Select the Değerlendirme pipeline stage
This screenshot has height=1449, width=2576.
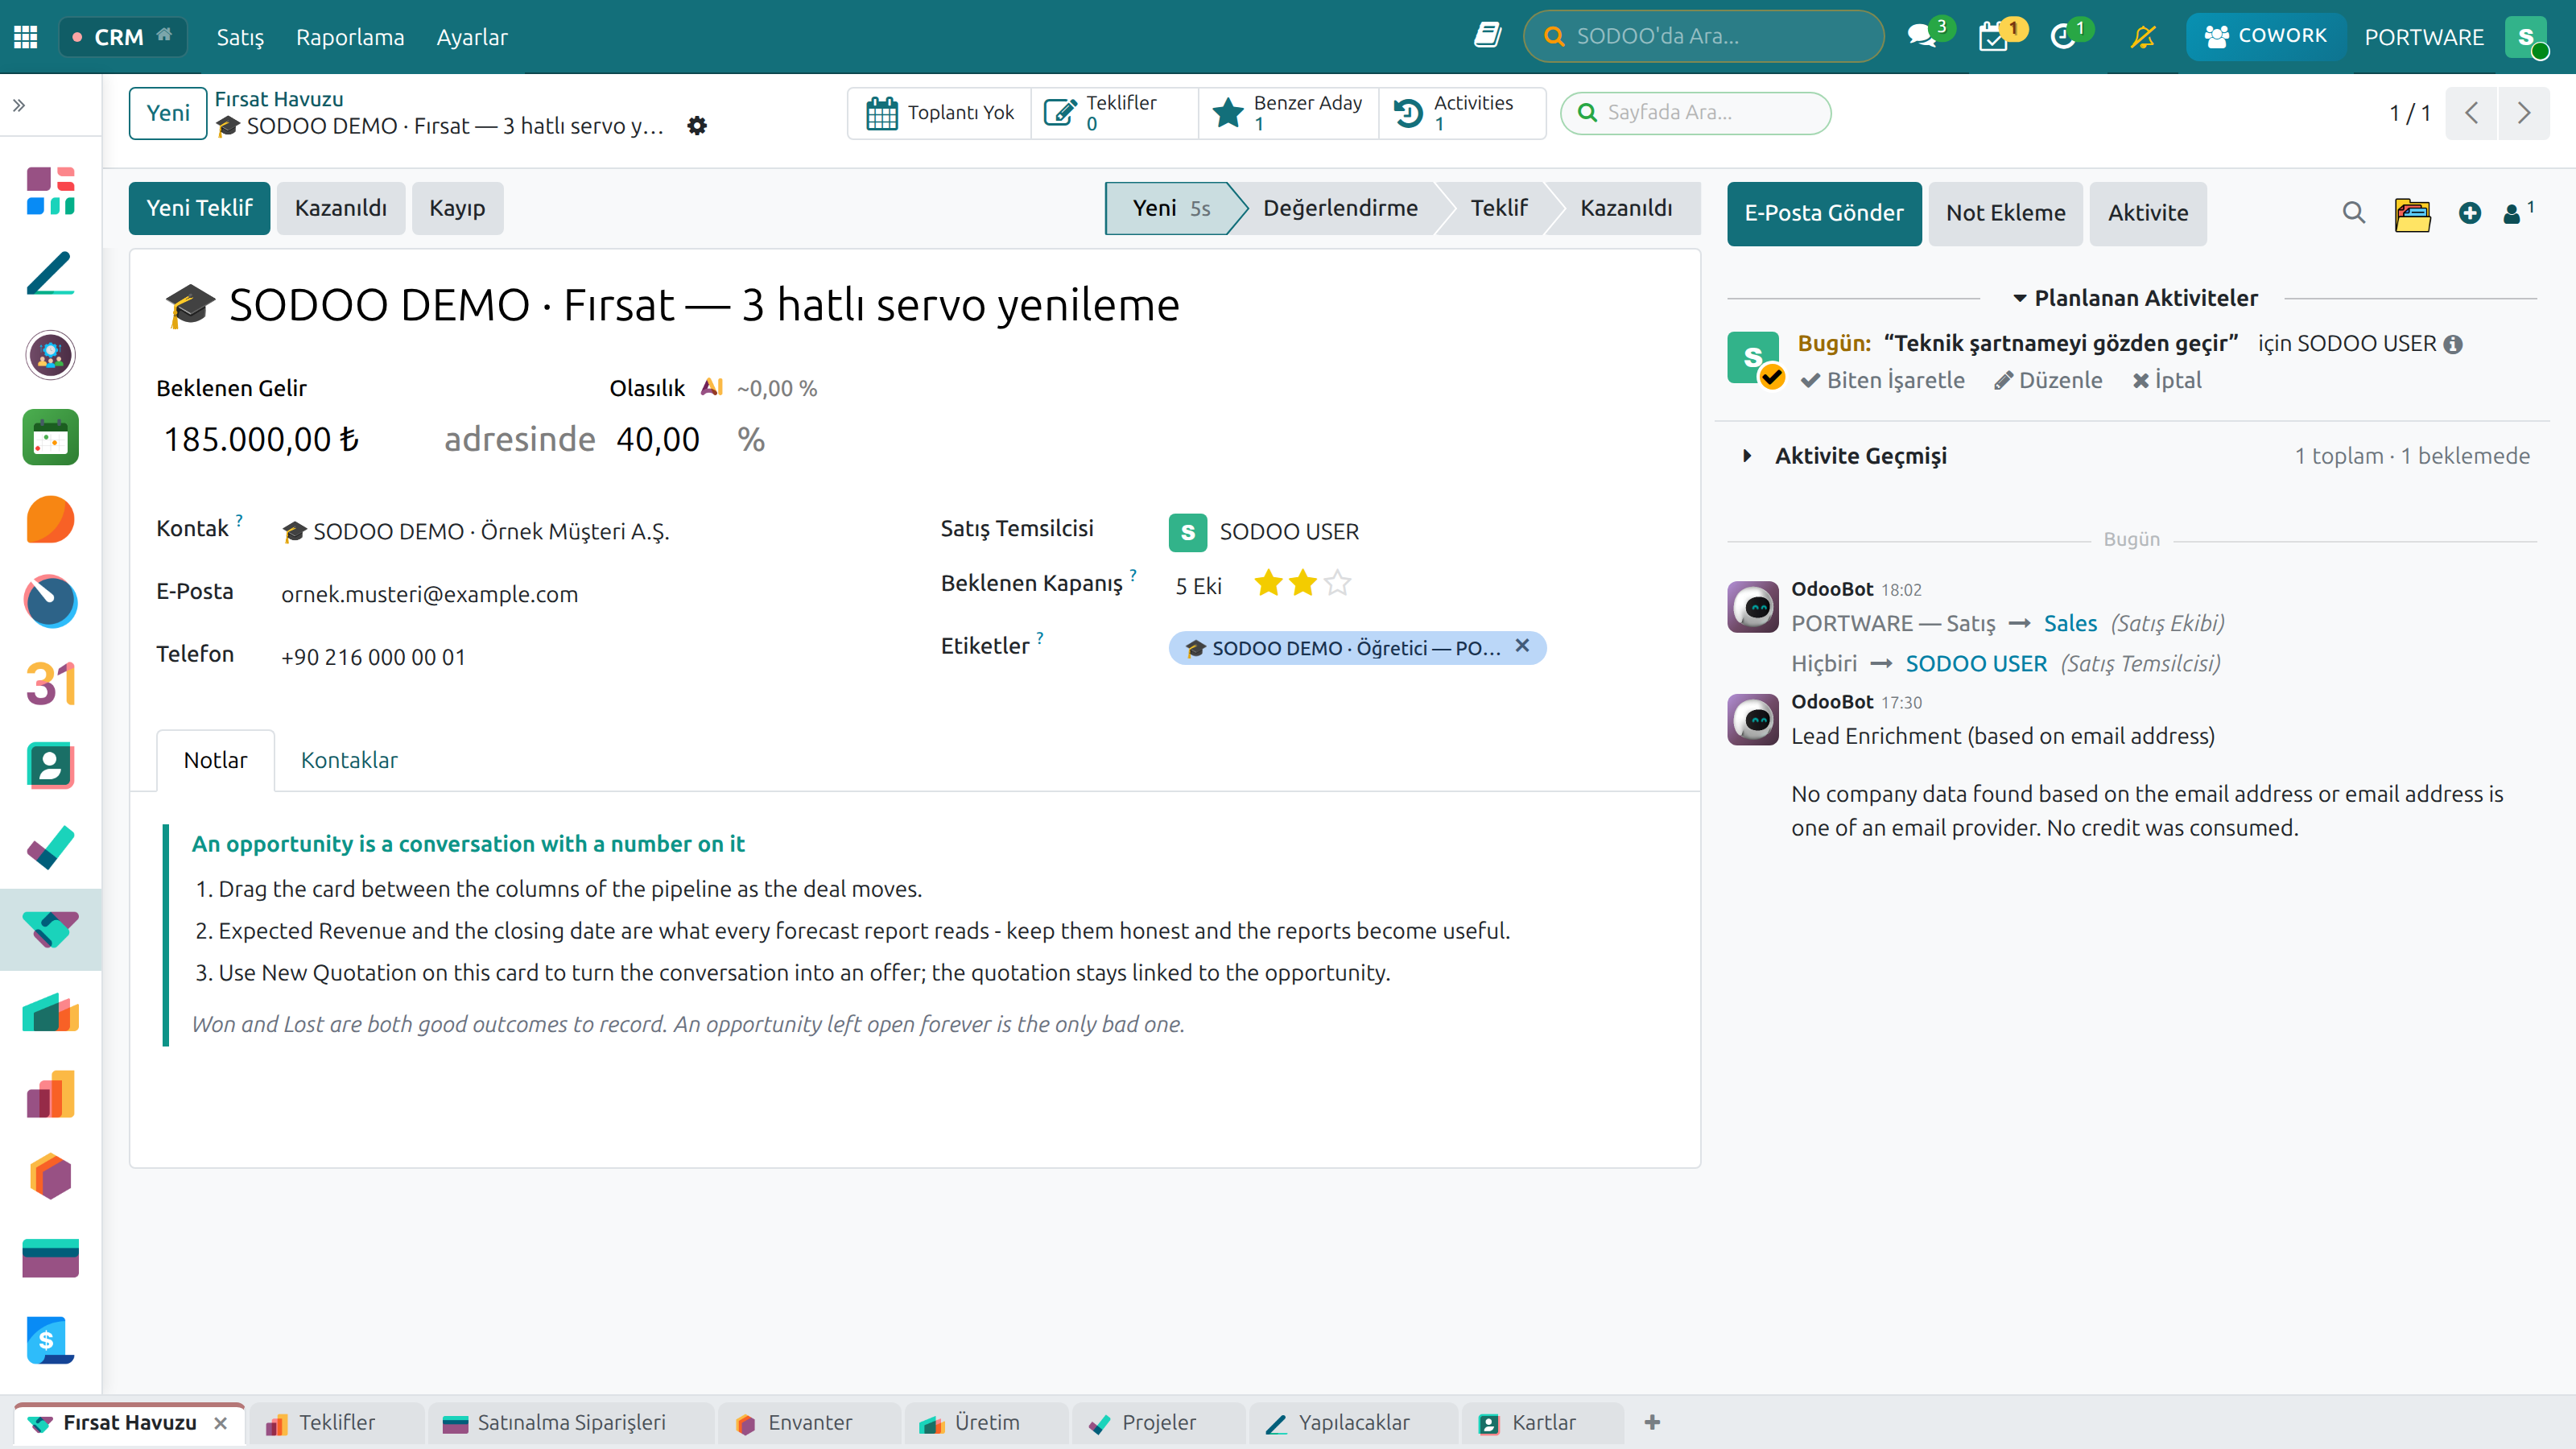tap(1340, 208)
